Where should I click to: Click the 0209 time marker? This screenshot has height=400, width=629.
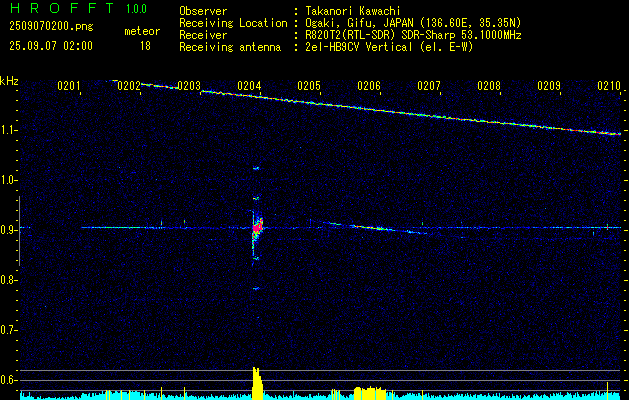[548, 85]
